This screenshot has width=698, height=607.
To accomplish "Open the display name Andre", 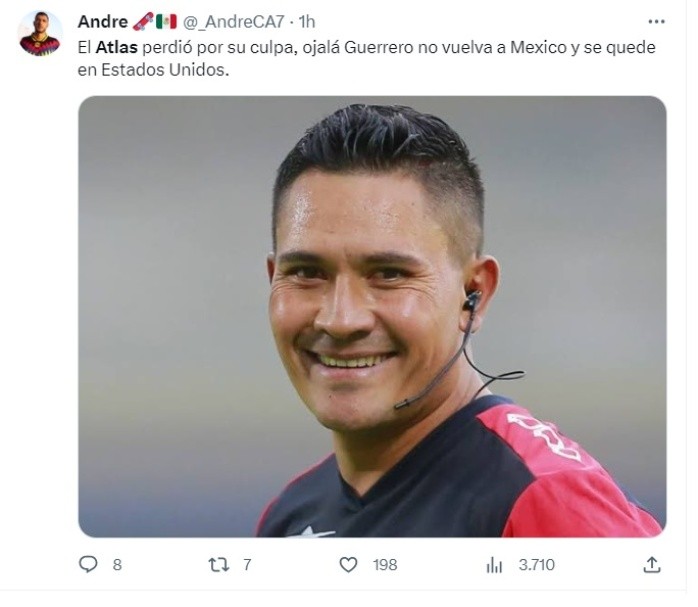I will [103, 21].
